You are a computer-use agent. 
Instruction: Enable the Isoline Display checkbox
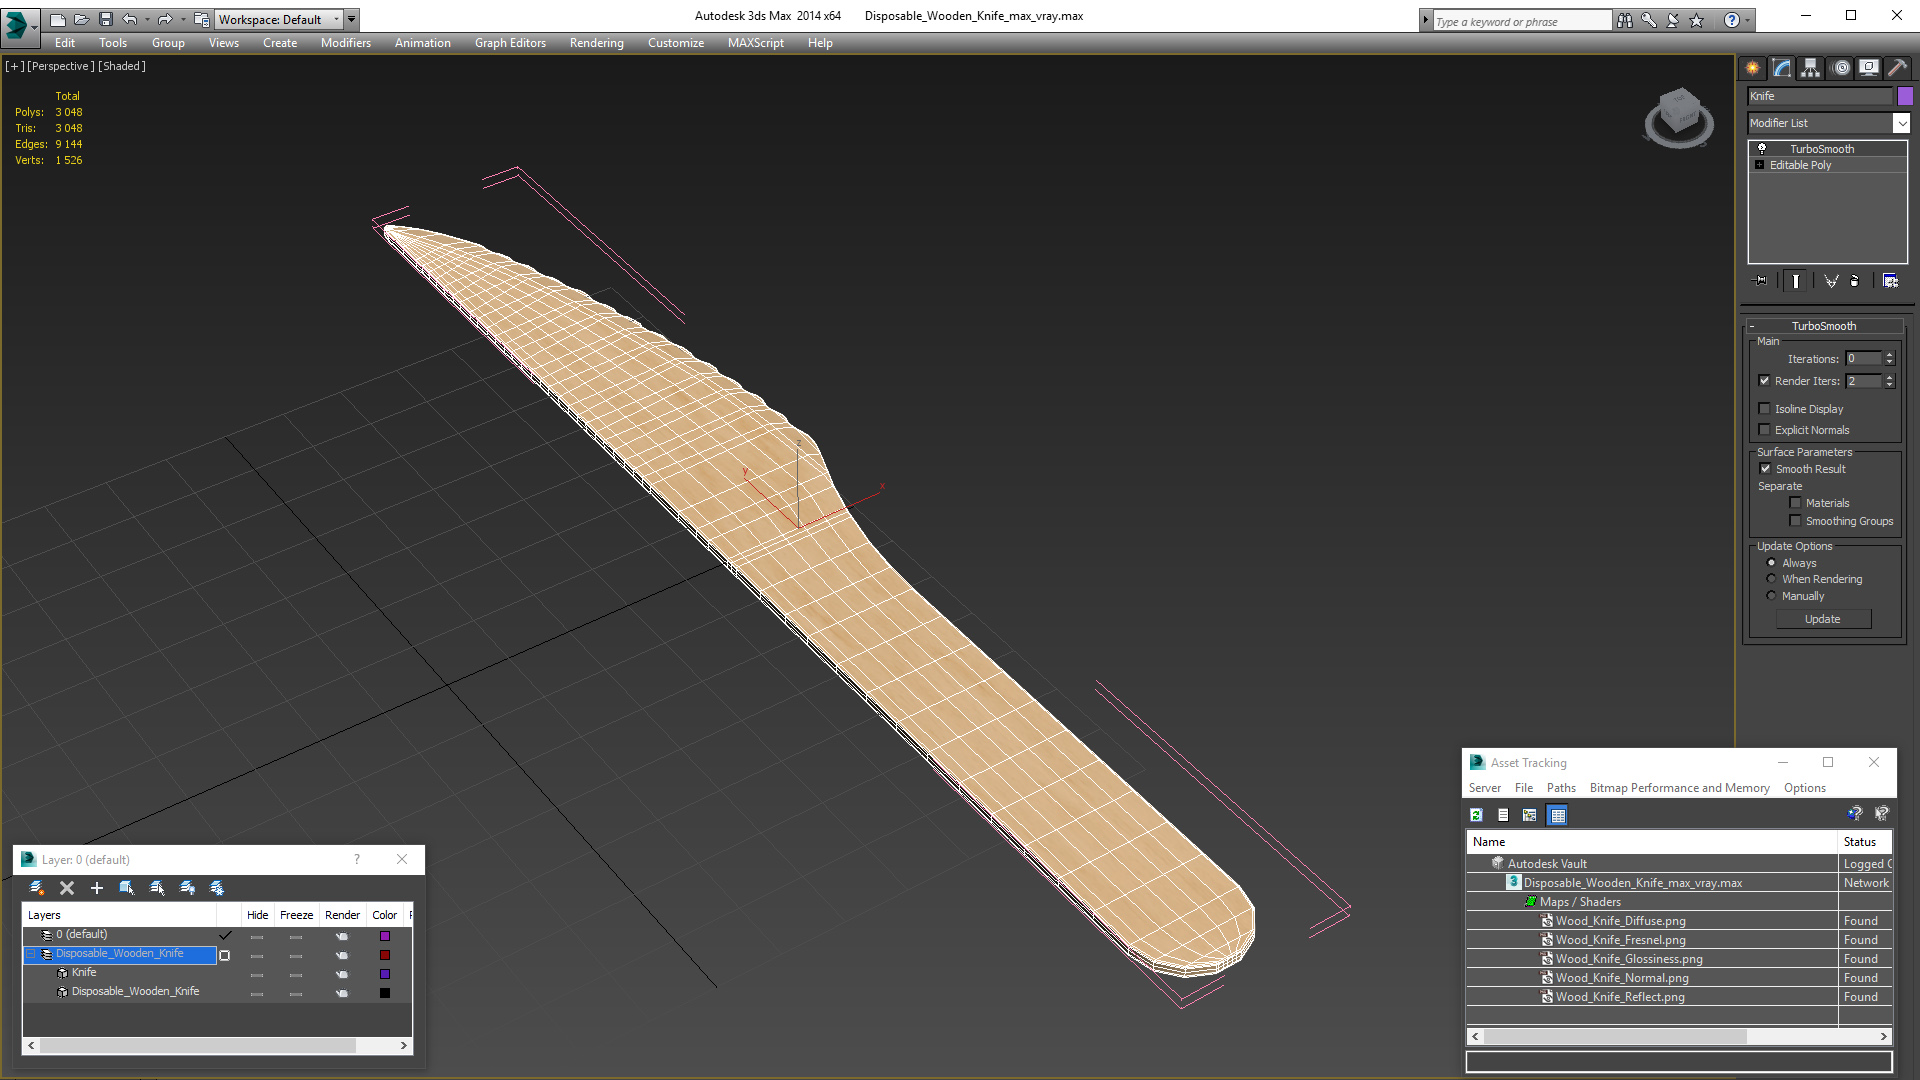[x=1765, y=409]
